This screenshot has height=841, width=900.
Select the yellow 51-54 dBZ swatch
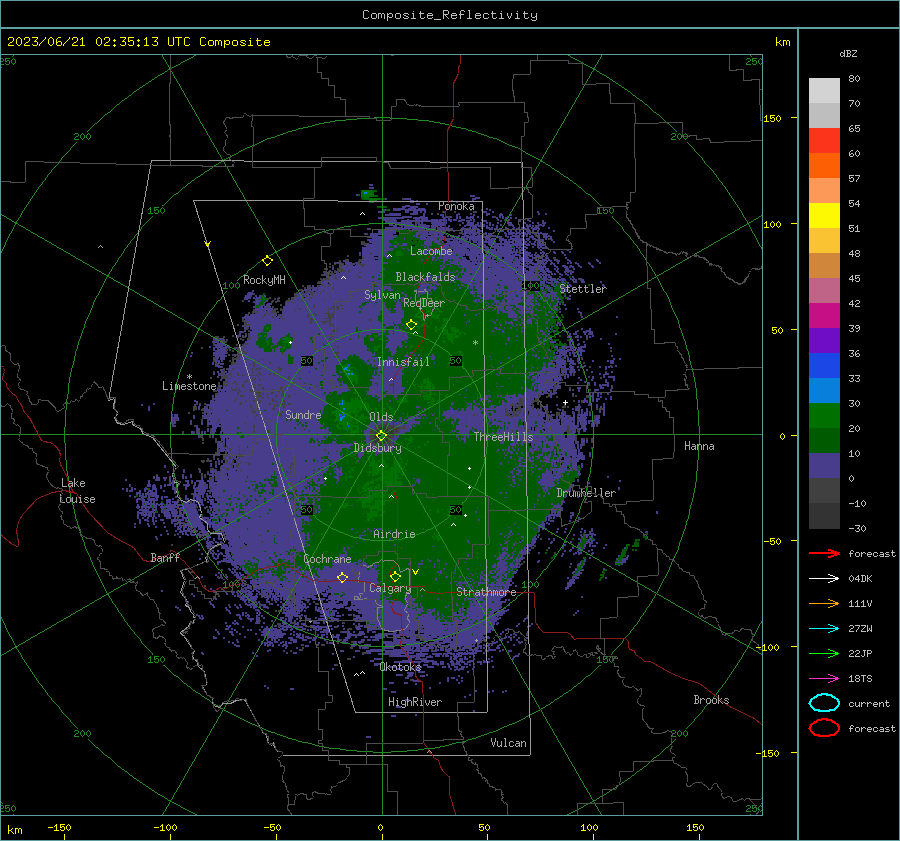[824, 216]
